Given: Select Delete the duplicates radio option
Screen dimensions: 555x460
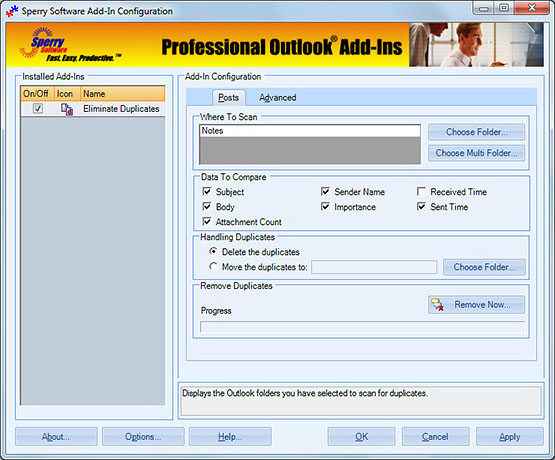Looking at the screenshot, I should click(213, 251).
